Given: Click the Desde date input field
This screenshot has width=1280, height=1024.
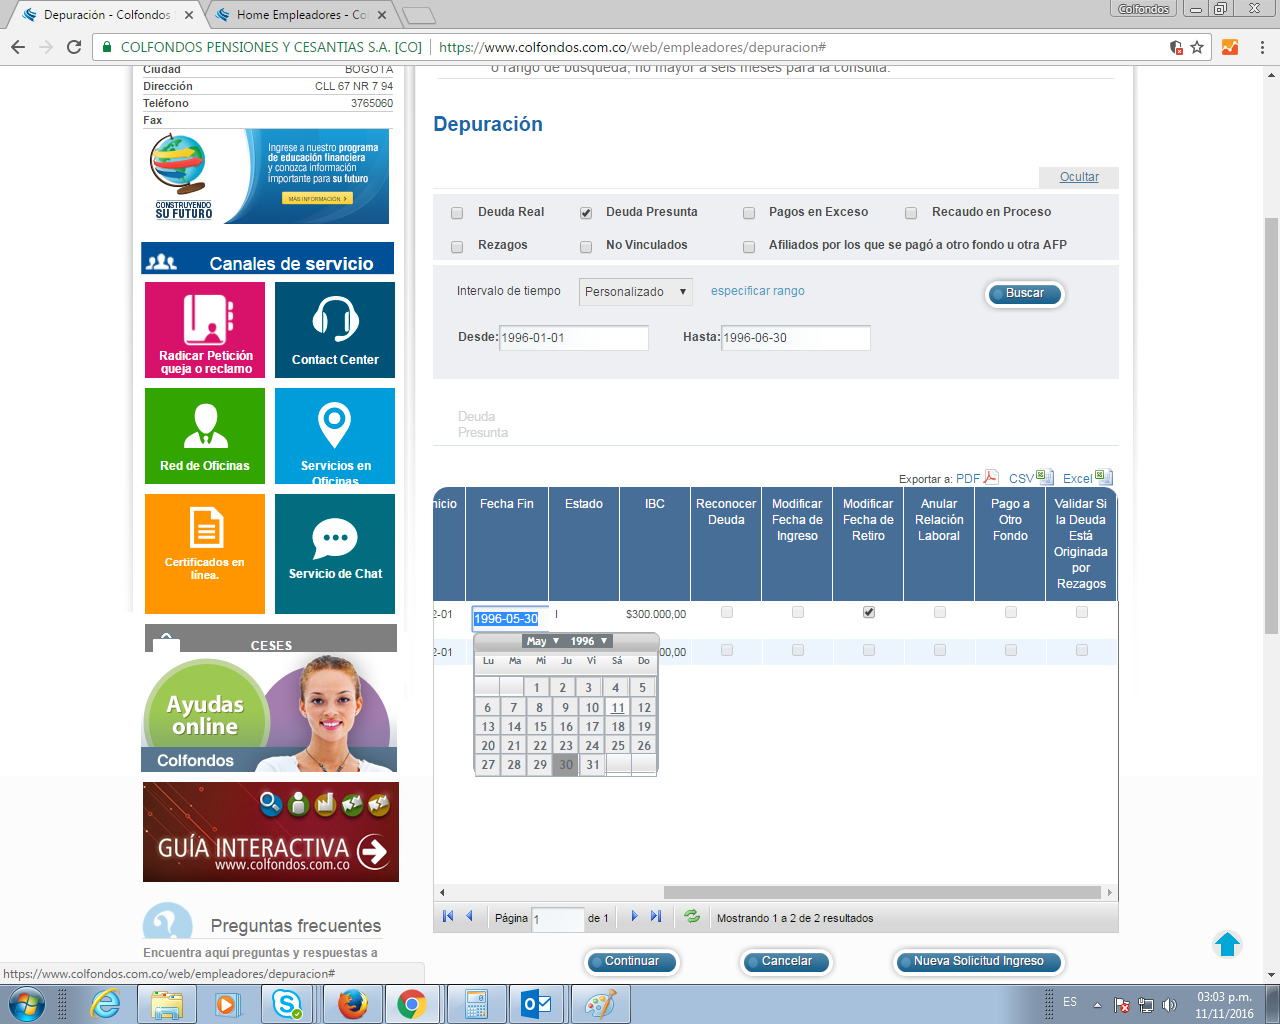Looking at the screenshot, I should 573,338.
